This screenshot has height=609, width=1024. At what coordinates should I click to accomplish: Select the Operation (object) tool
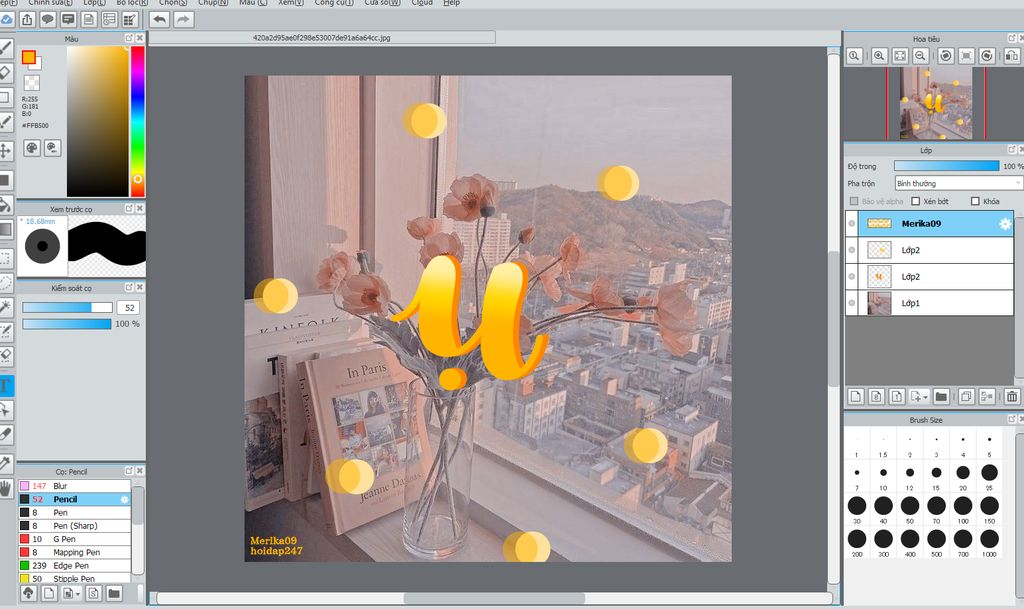click(5, 410)
